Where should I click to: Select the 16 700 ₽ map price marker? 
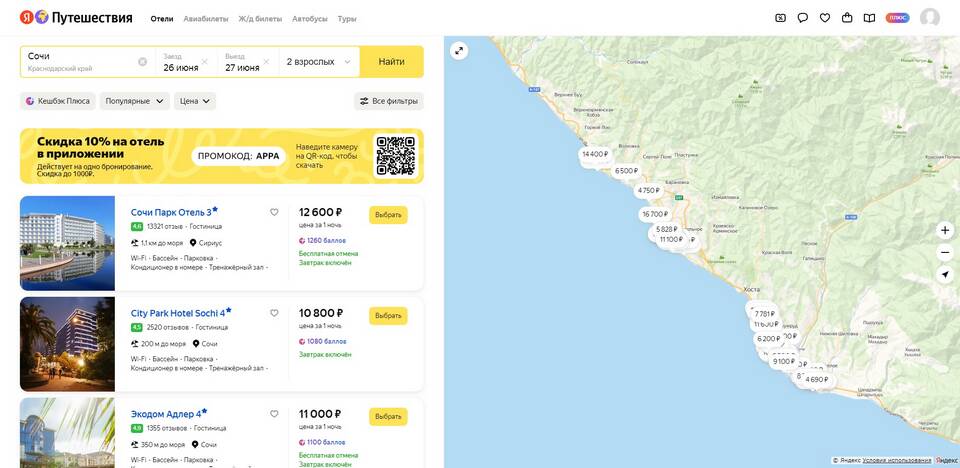(654, 214)
